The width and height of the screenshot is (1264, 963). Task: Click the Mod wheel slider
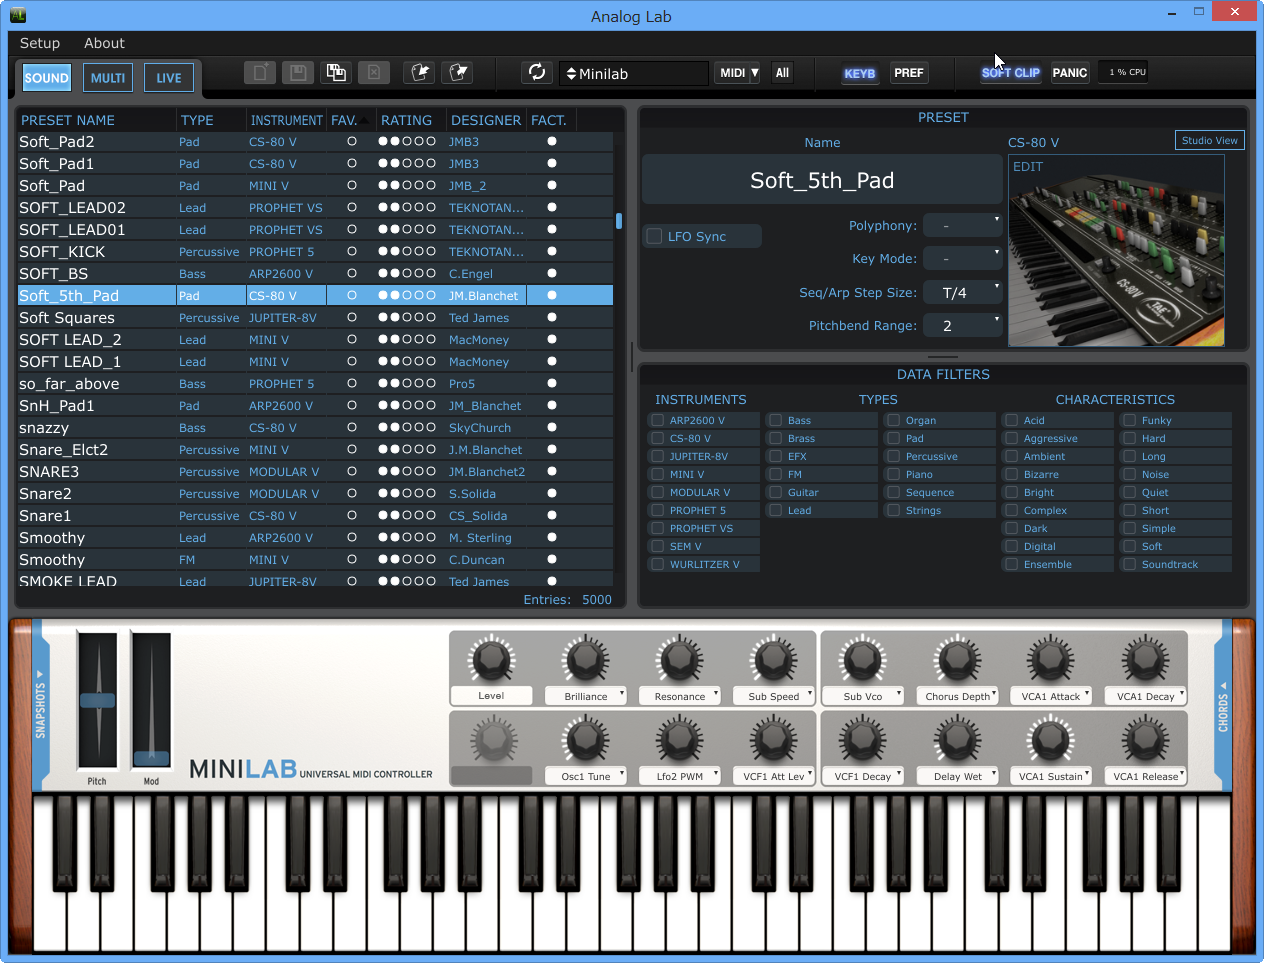click(151, 701)
